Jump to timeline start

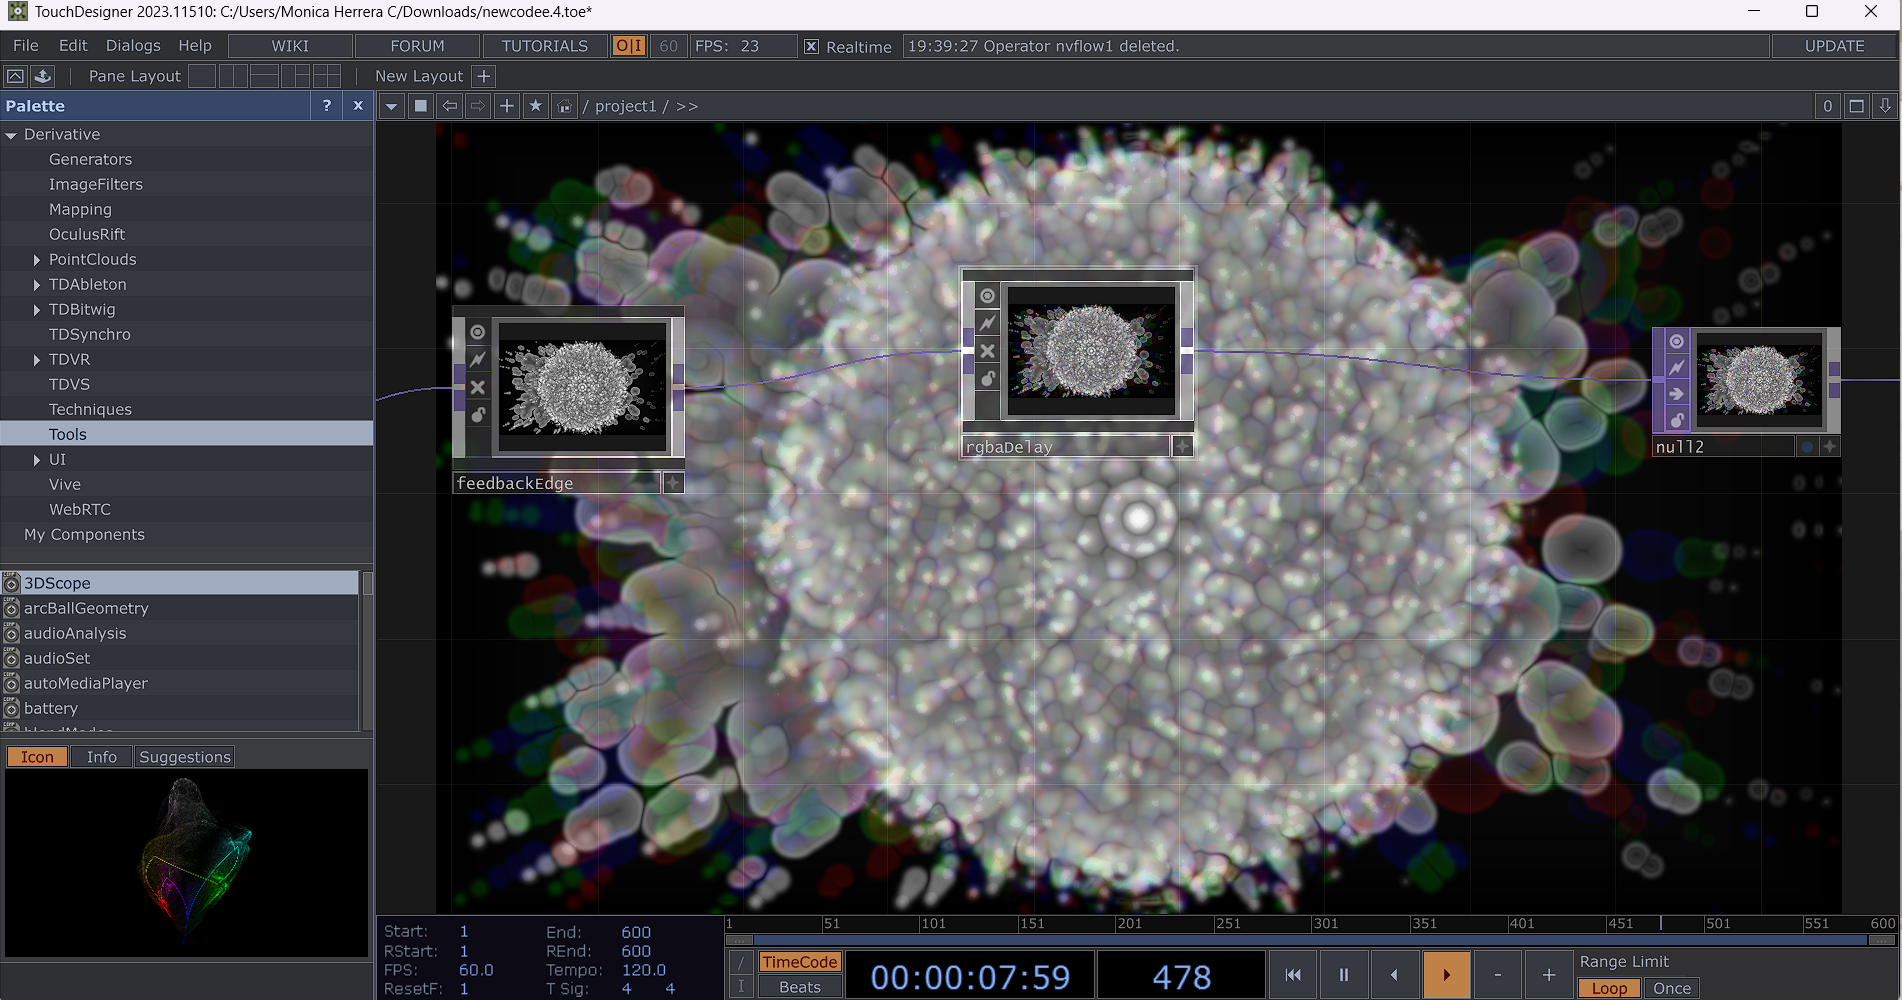click(1293, 975)
